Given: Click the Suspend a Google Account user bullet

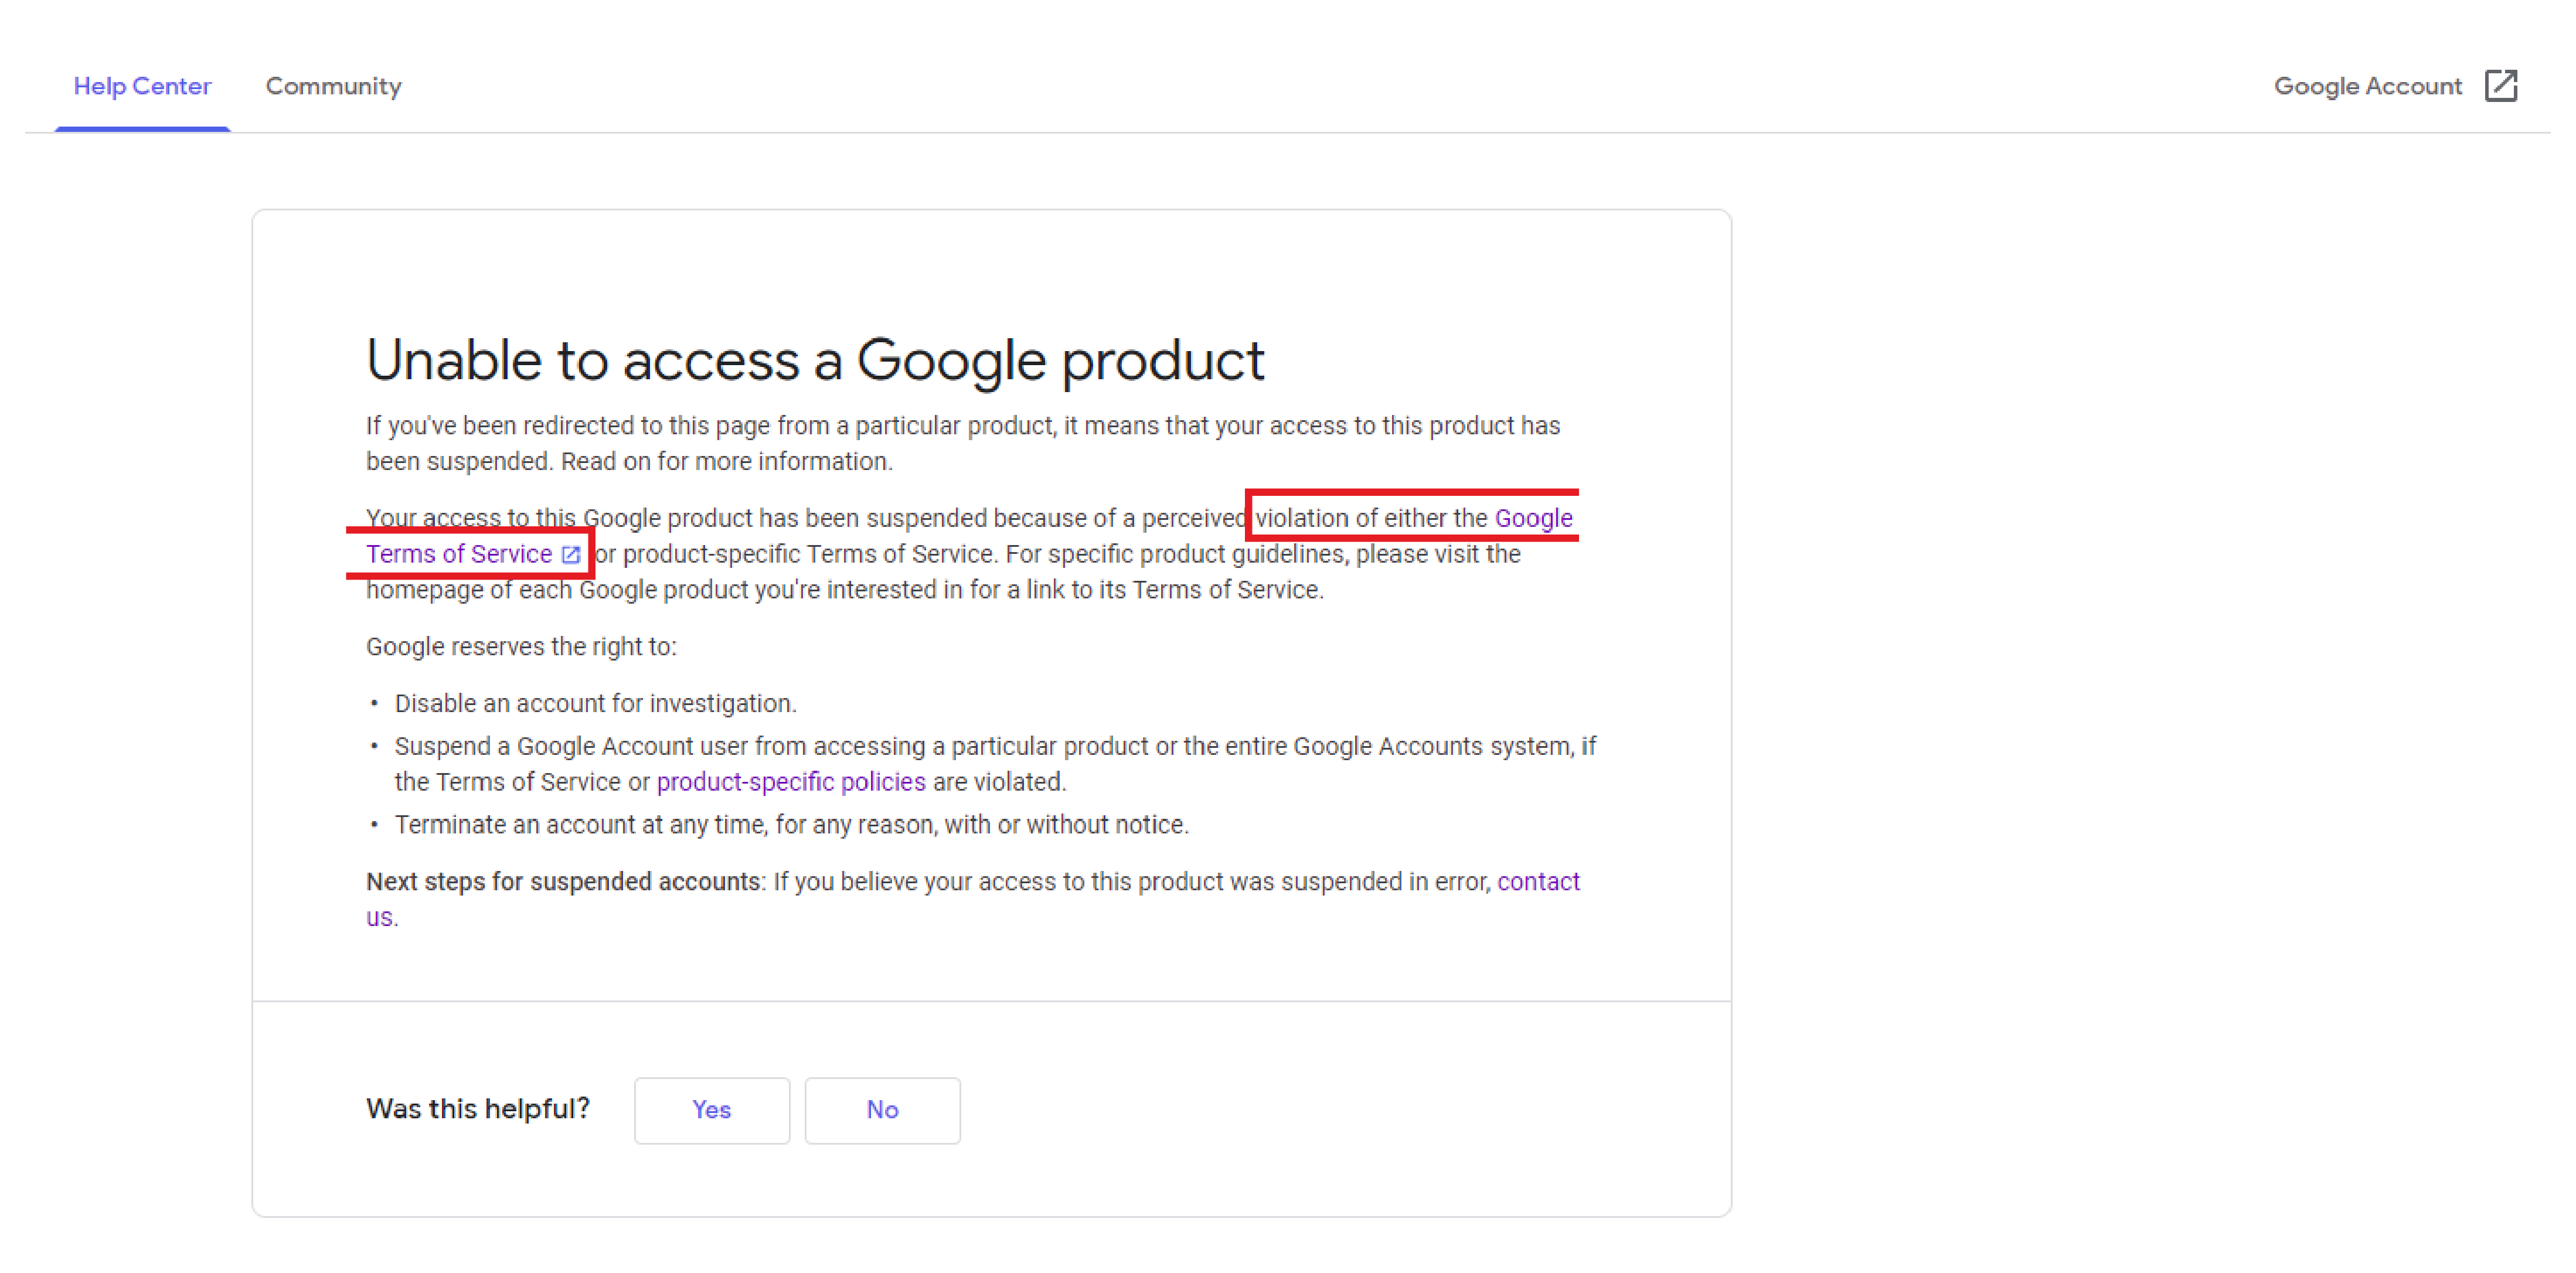Looking at the screenshot, I should coord(995,764).
